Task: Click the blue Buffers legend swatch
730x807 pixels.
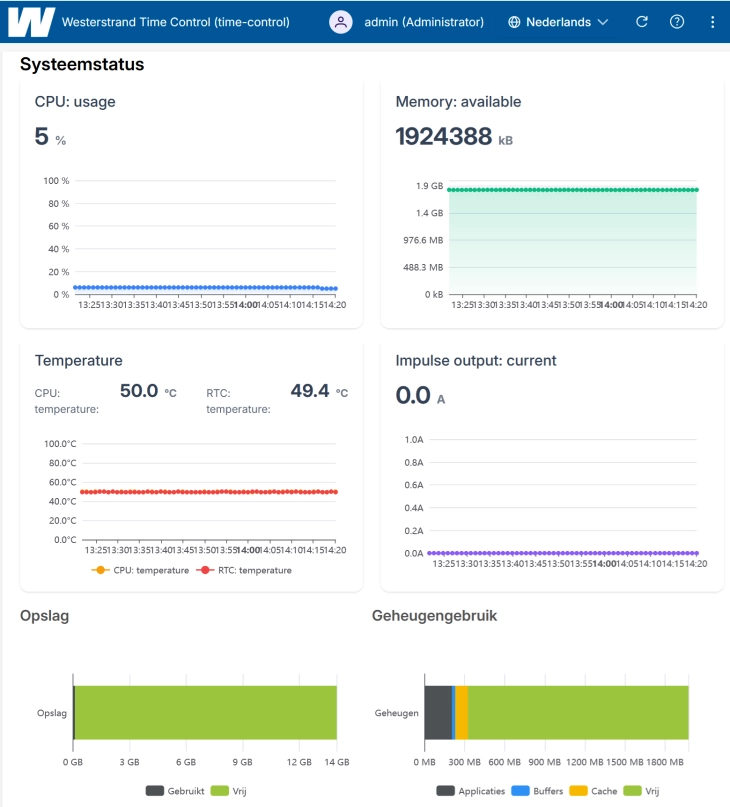Action: click(x=520, y=791)
